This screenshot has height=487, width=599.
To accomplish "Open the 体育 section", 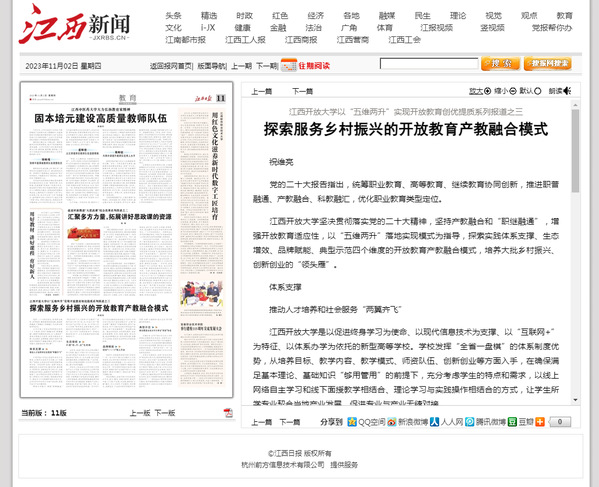I will click(384, 28).
